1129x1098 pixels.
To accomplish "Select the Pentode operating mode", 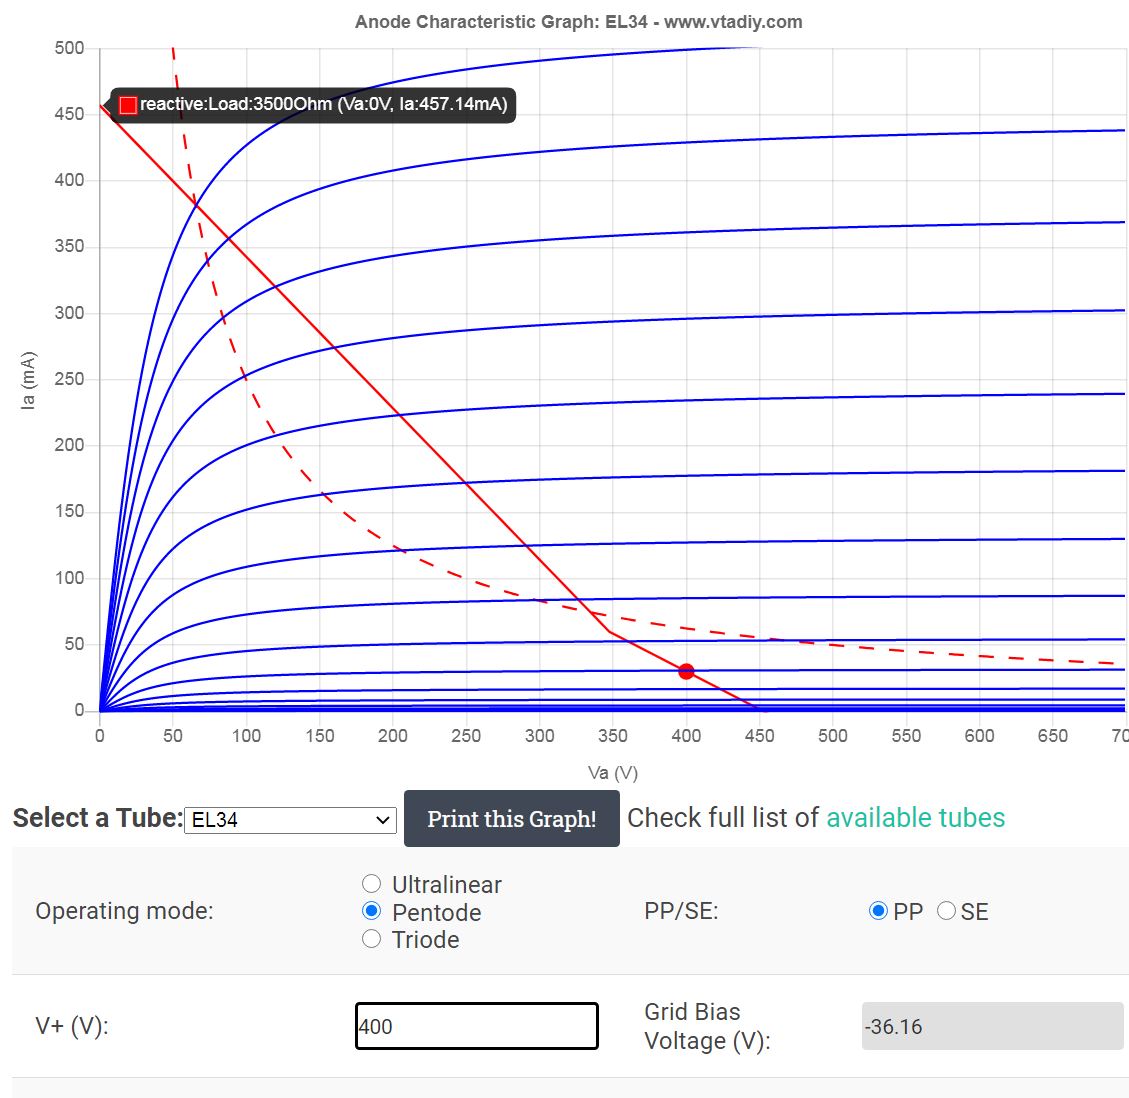I will pos(372,911).
